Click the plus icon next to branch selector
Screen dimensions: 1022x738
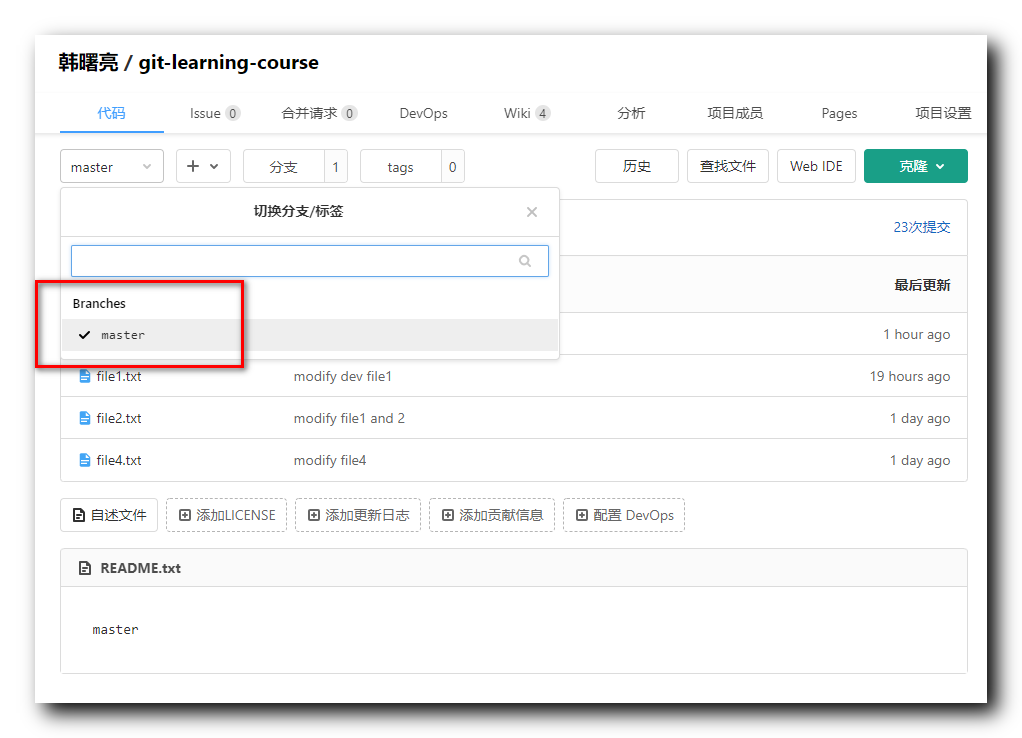193,166
